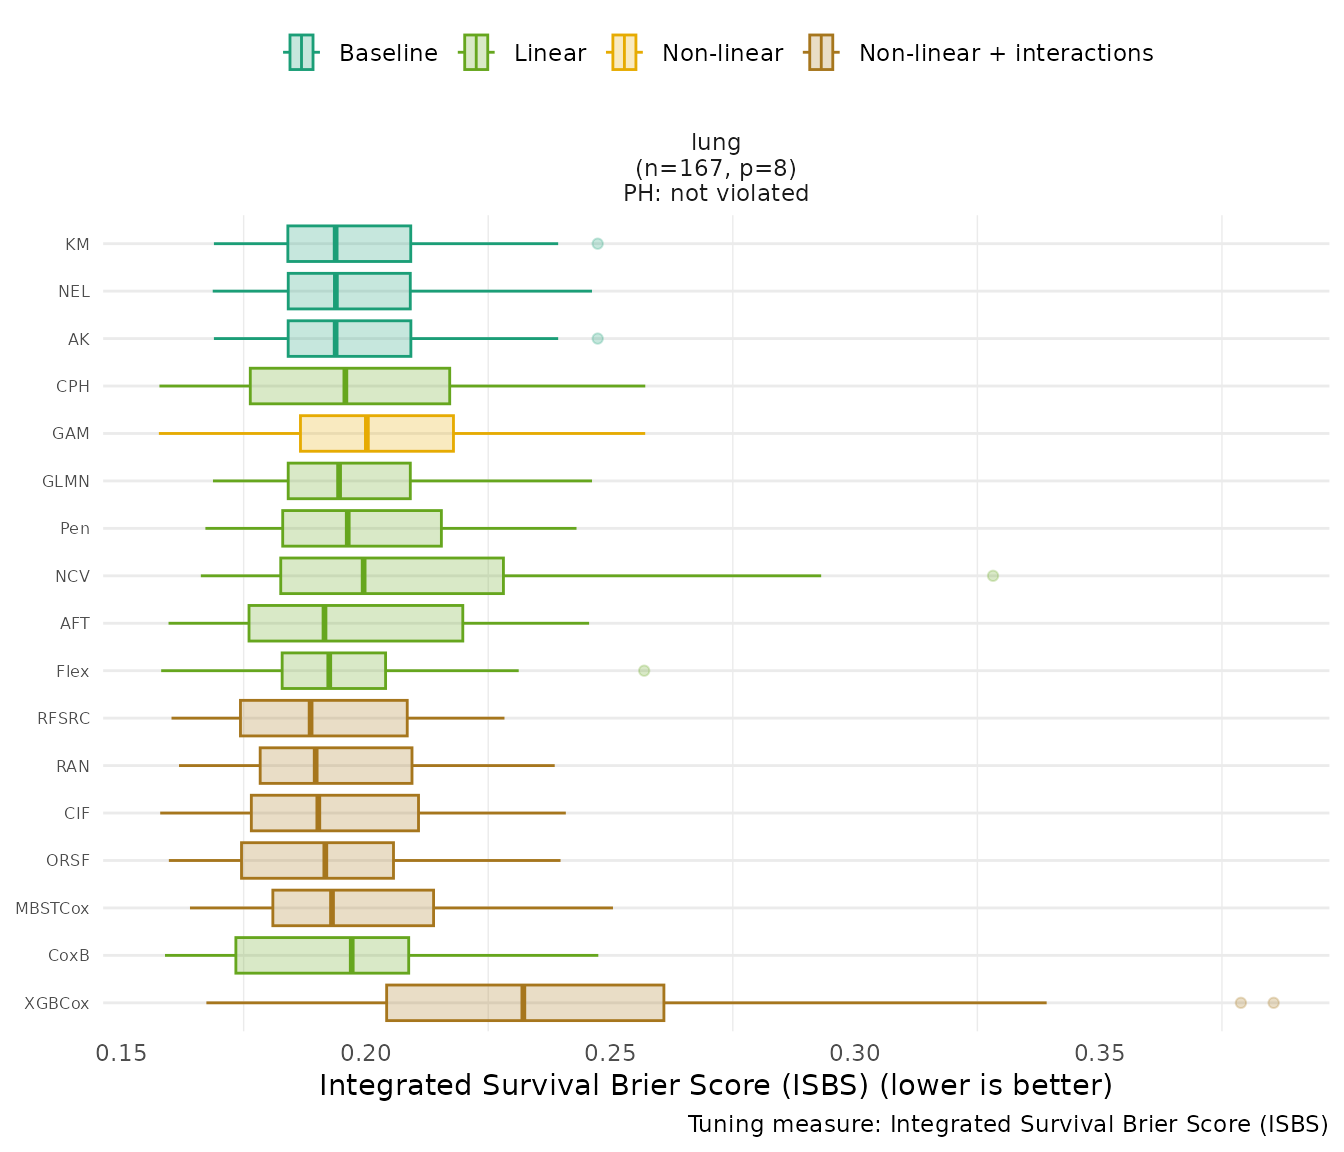Viewport: 1344px width, 1152px height.
Task: Click the CPH model label
Action: (73, 387)
